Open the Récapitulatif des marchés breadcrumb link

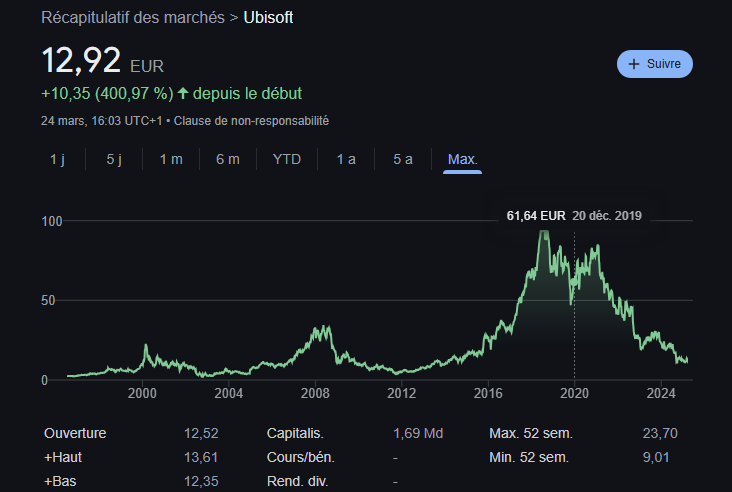click(x=133, y=18)
